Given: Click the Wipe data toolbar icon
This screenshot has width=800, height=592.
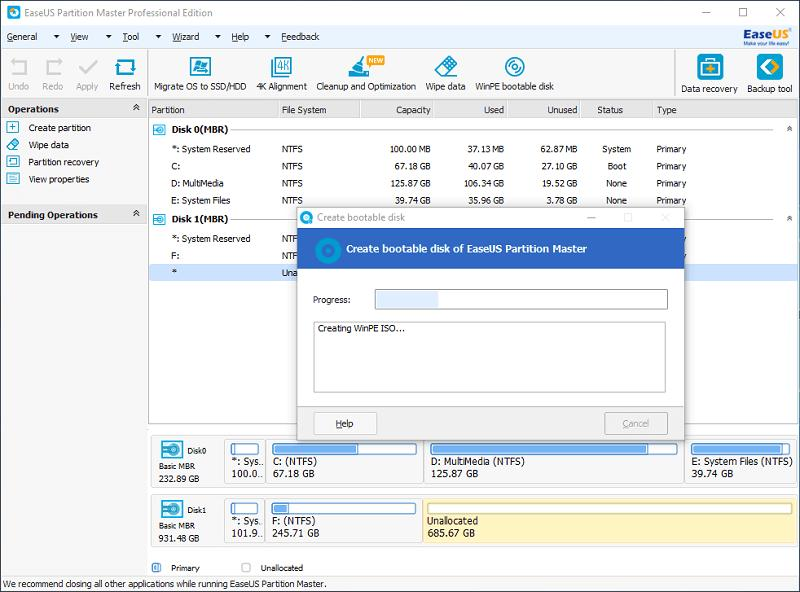Looking at the screenshot, I should click(x=445, y=73).
